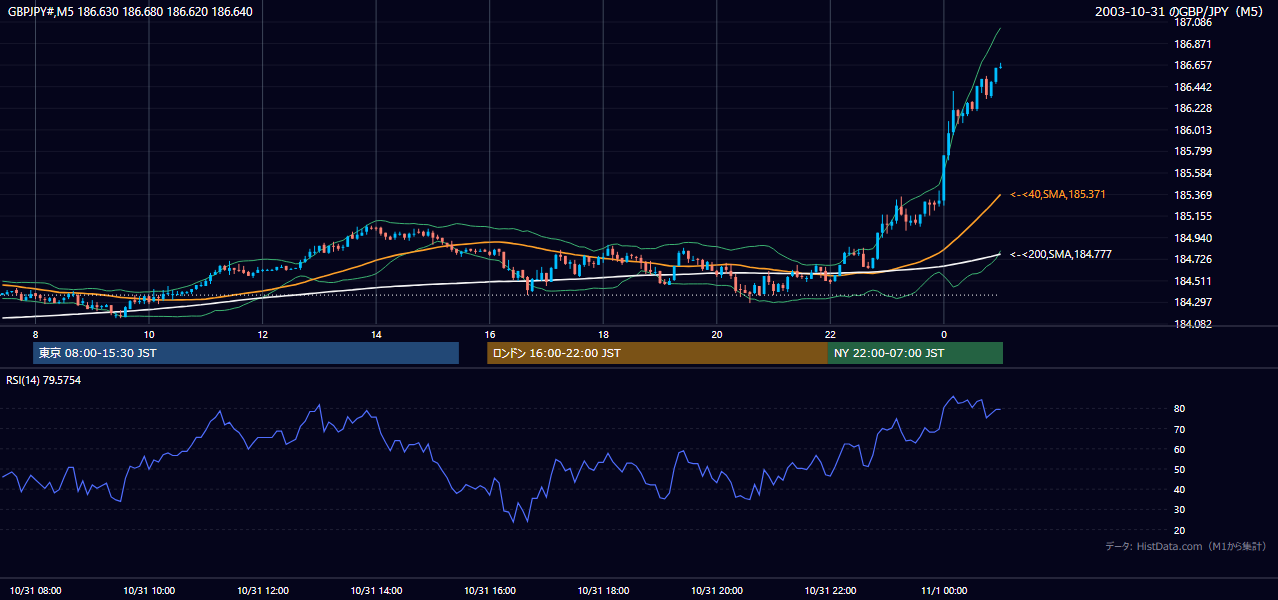Image resolution: width=1278 pixels, height=600 pixels.
Task: Click price axis value 185.155
Action: pos(1193,216)
